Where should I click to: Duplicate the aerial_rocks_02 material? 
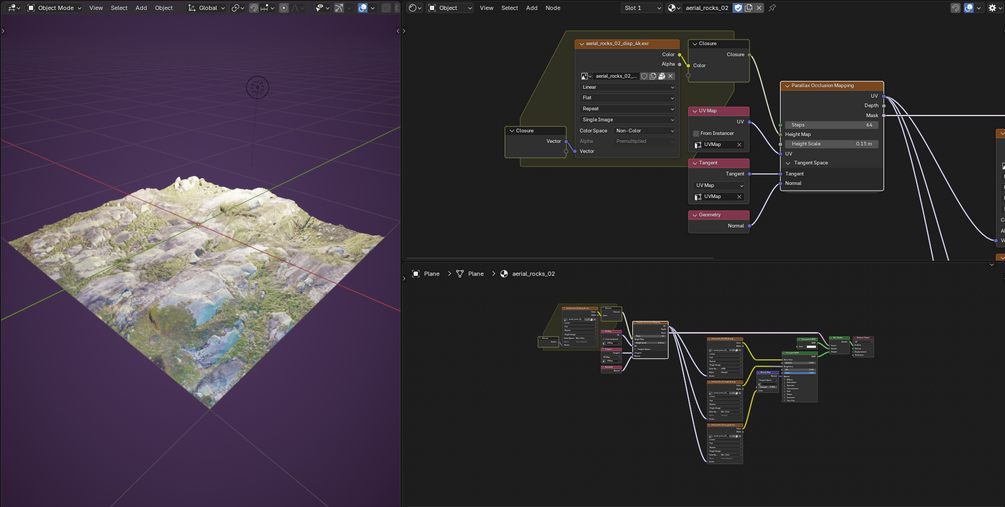click(749, 8)
